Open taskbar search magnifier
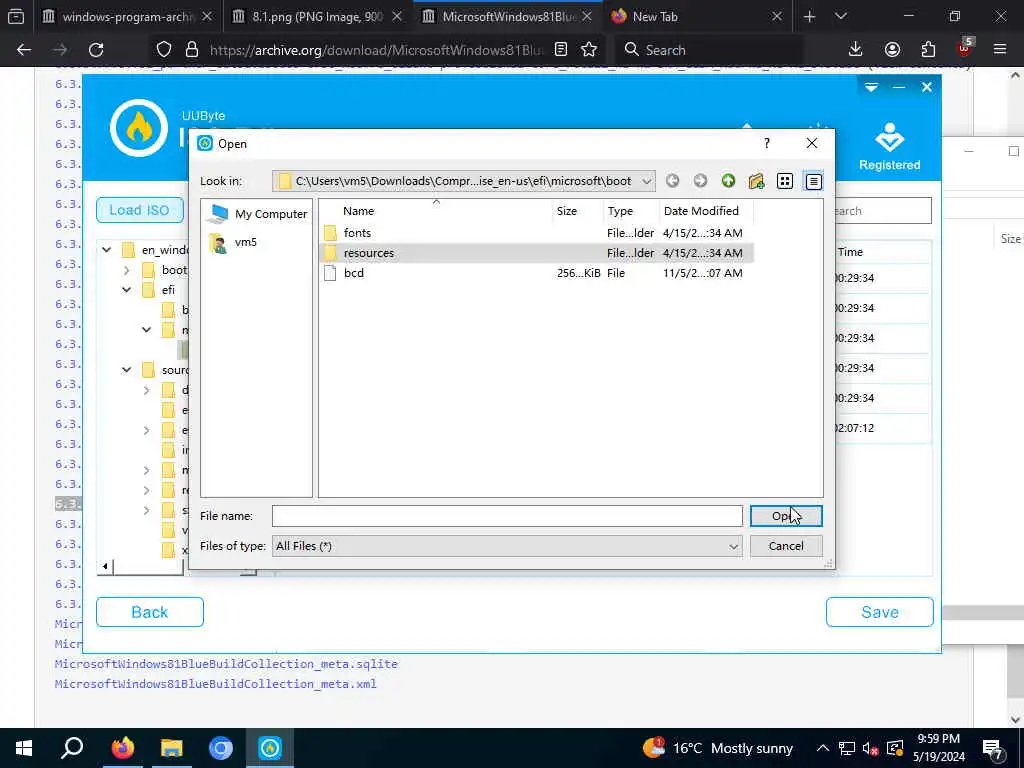 (x=72, y=748)
